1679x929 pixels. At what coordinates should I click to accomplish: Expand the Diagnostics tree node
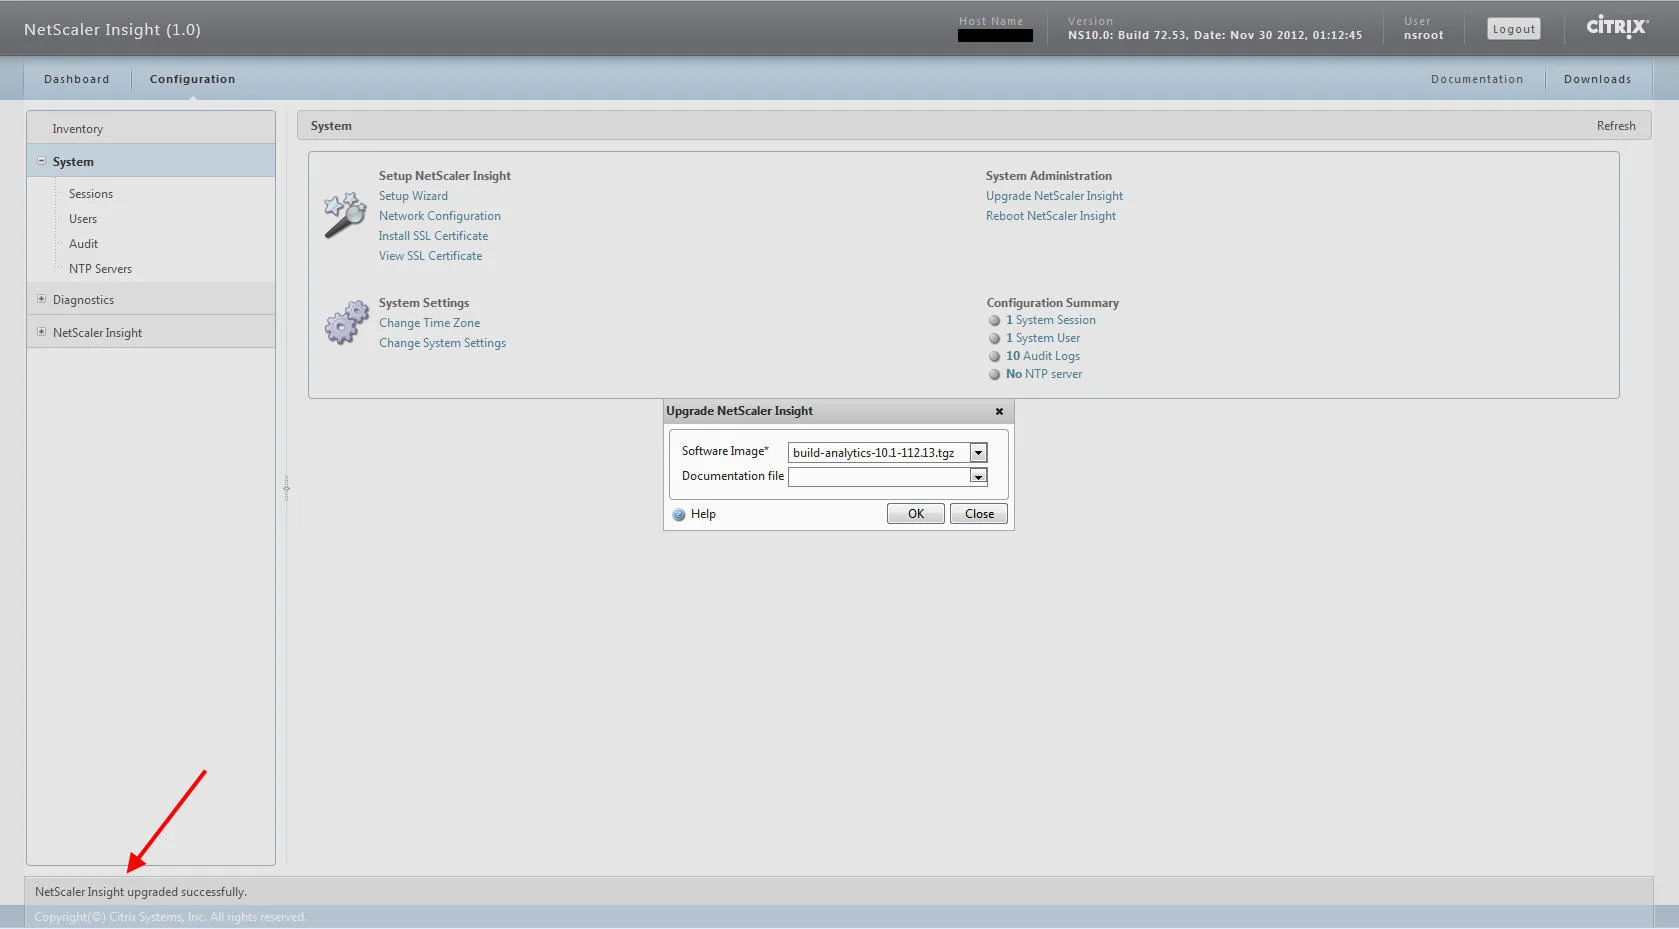click(41, 299)
